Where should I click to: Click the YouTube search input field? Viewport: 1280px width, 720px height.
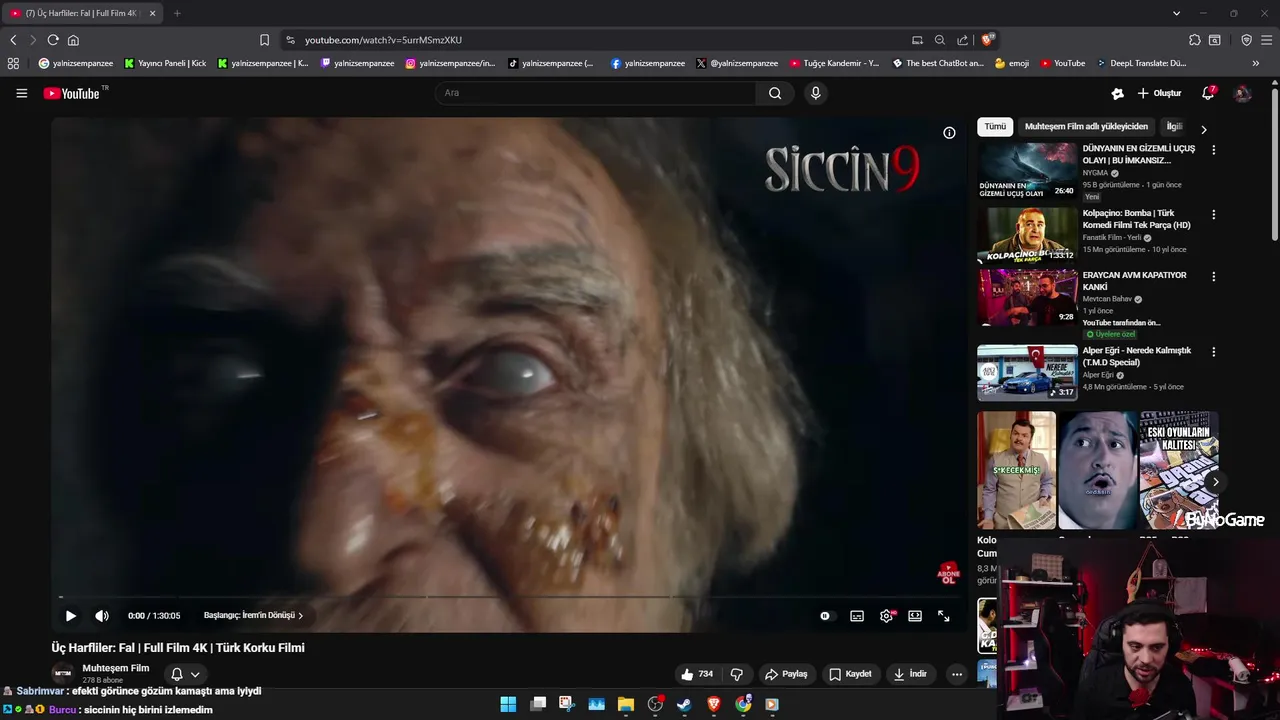tap(595, 93)
